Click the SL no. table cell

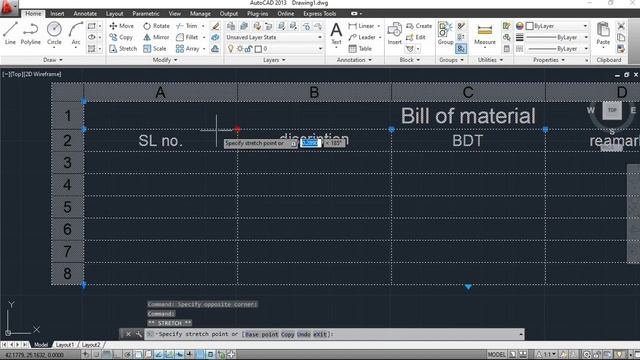(160, 141)
